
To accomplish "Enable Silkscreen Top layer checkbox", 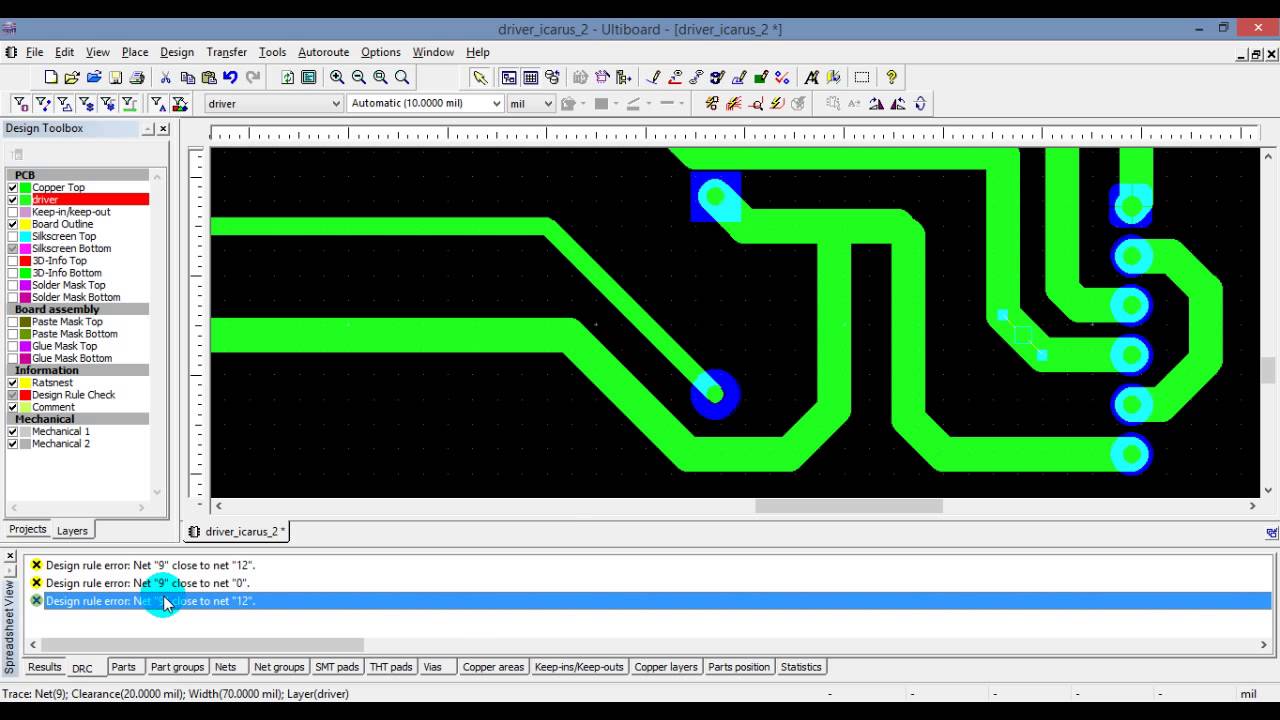I will (x=13, y=236).
